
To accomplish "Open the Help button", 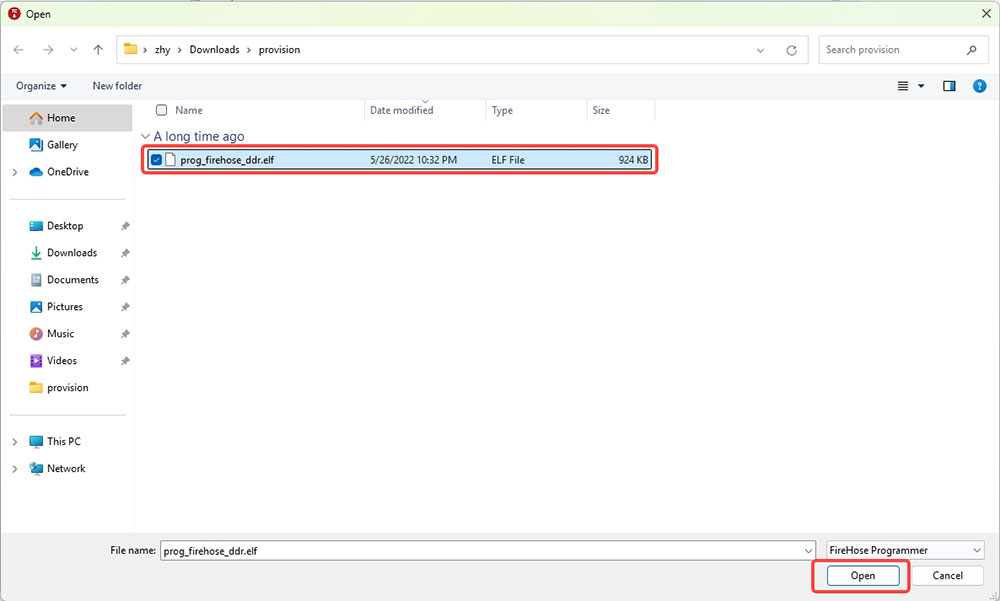I will click(x=980, y=86).
